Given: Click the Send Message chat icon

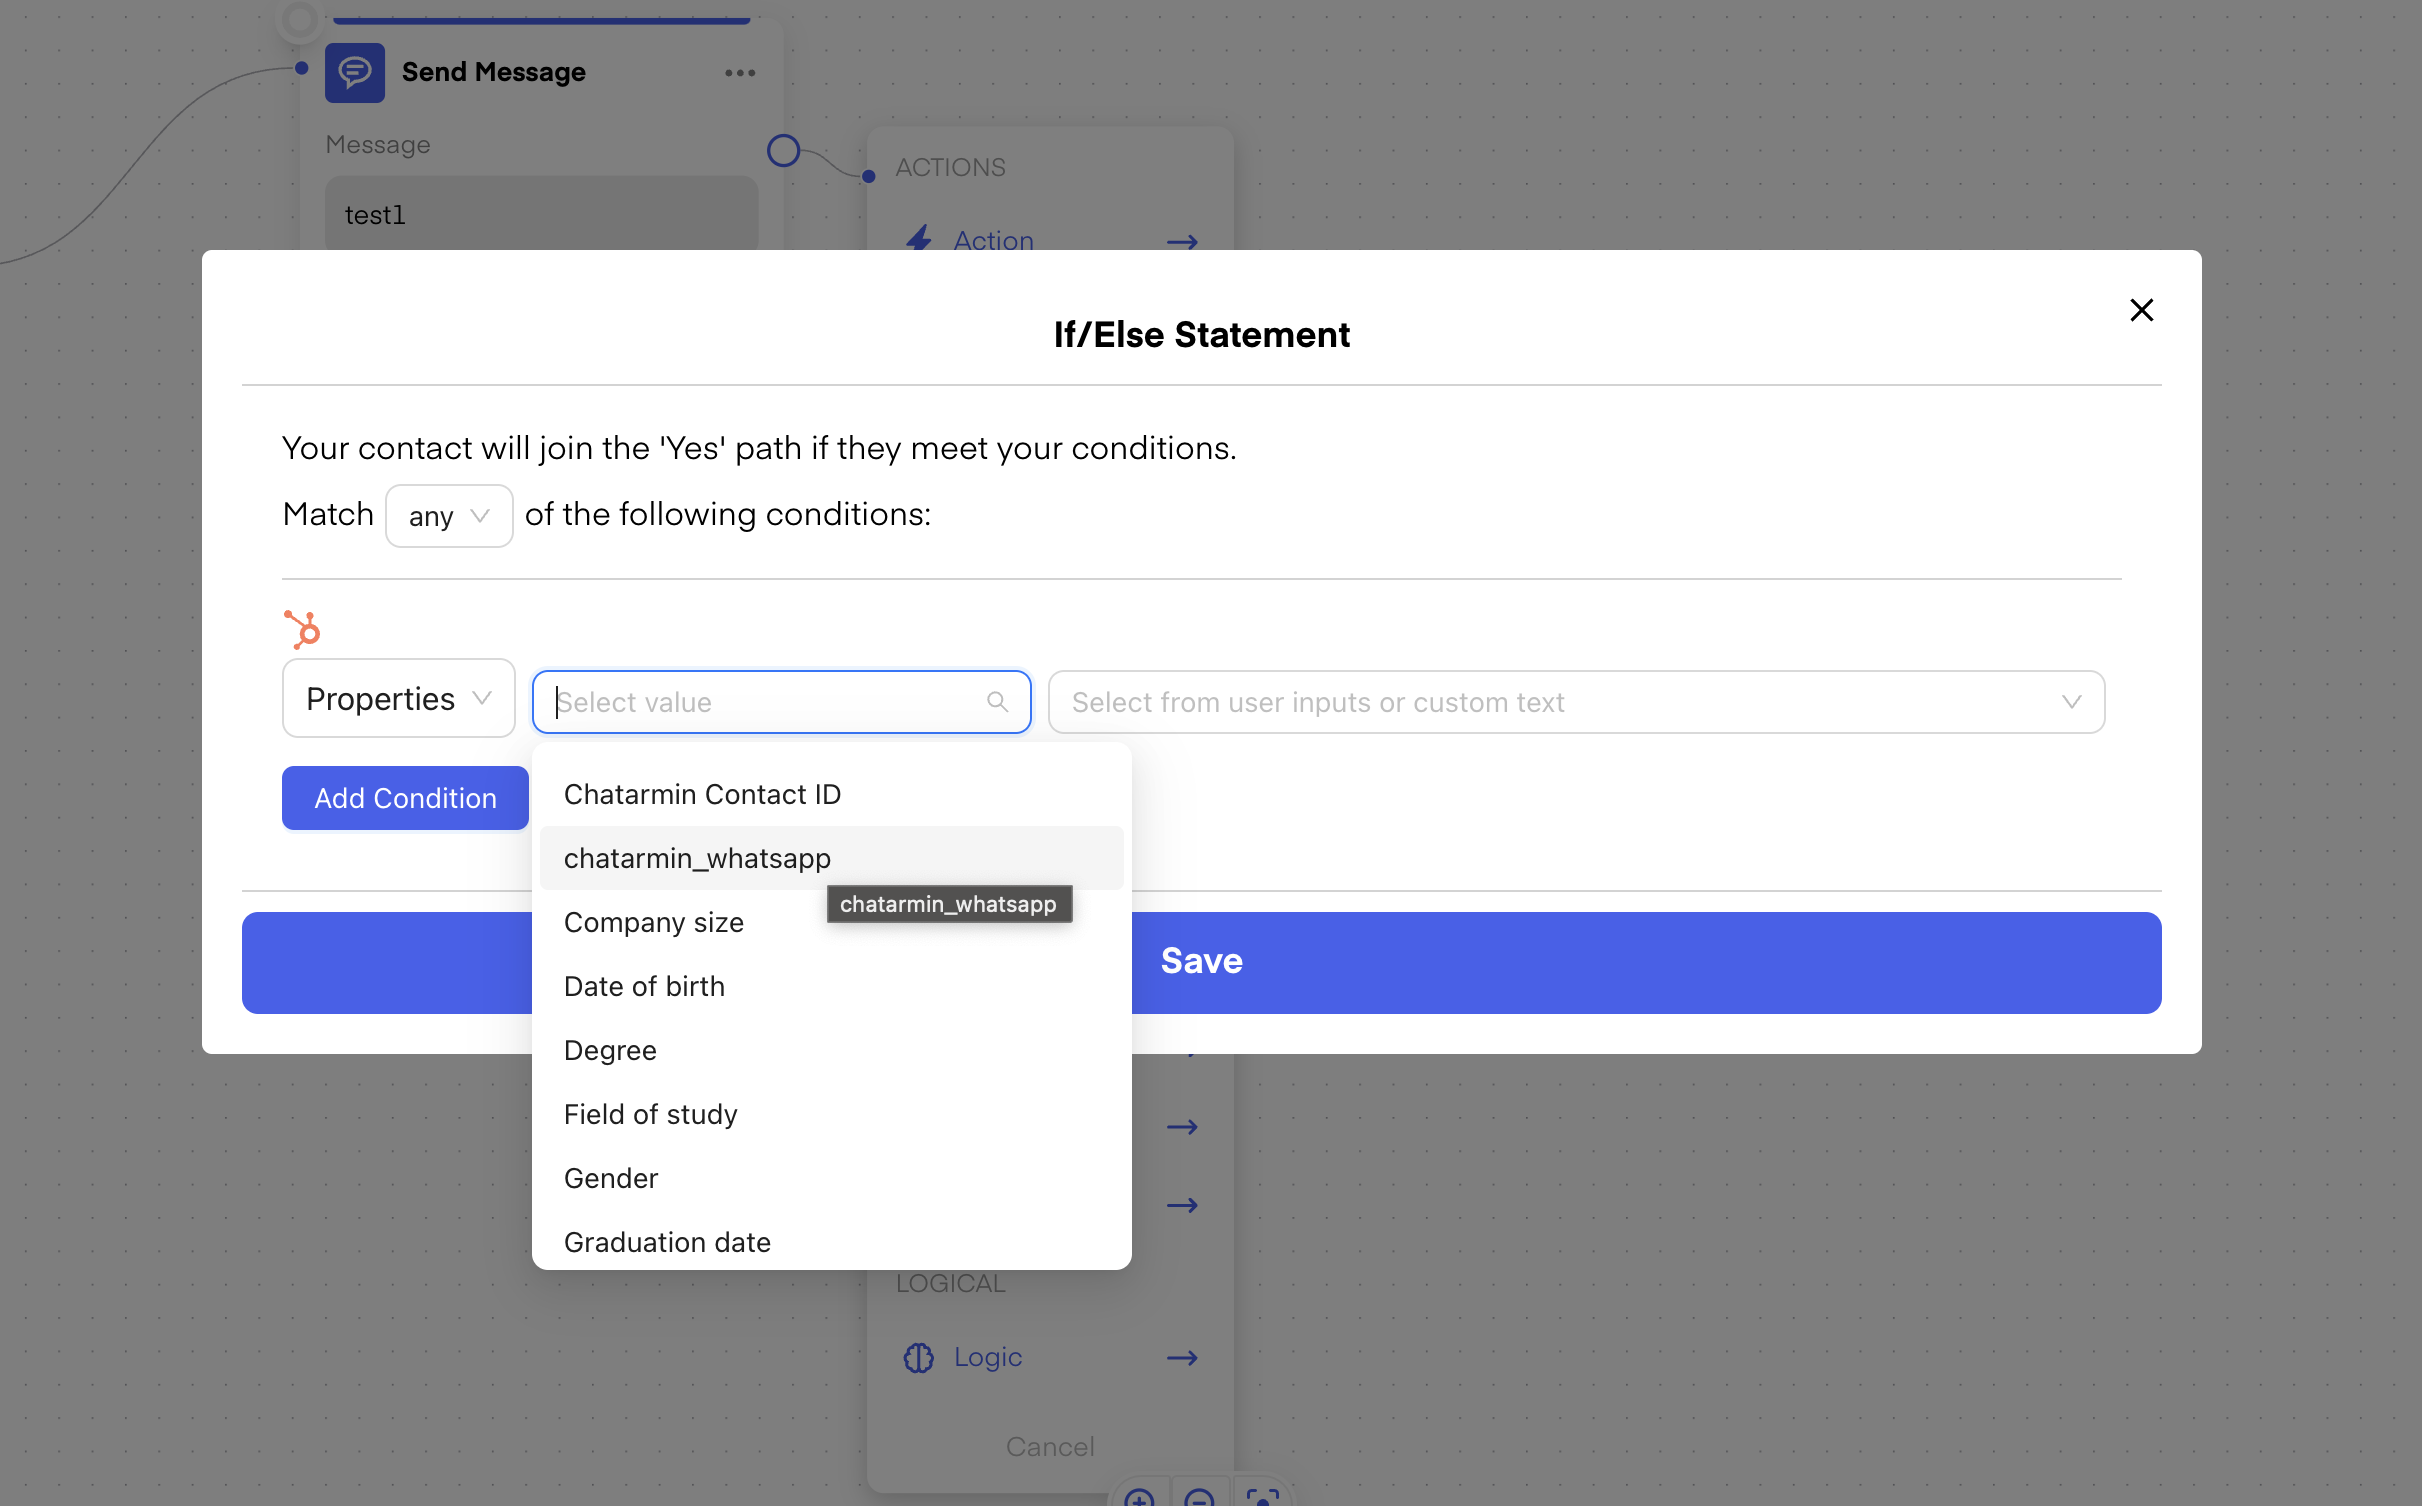Looking at the screenshot, I should pyautogui.click(x=355, y=72).
